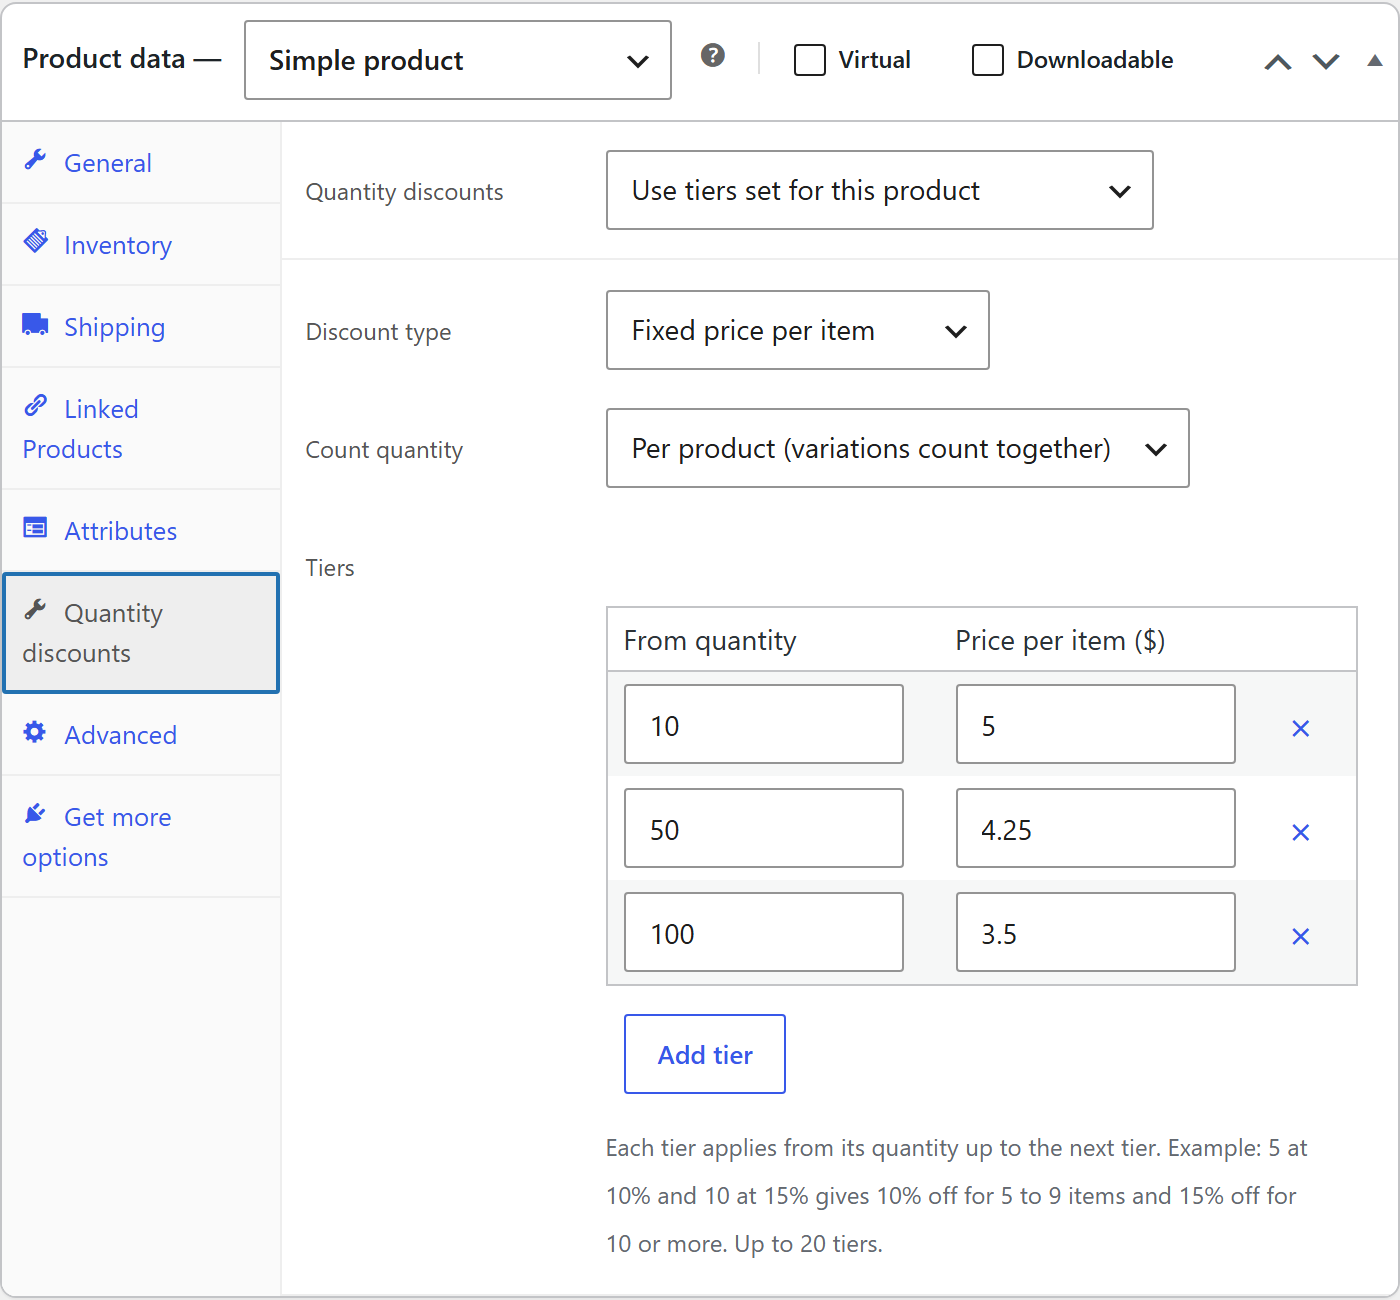Click the price field containing 3.5

[x=1096, y=932]
